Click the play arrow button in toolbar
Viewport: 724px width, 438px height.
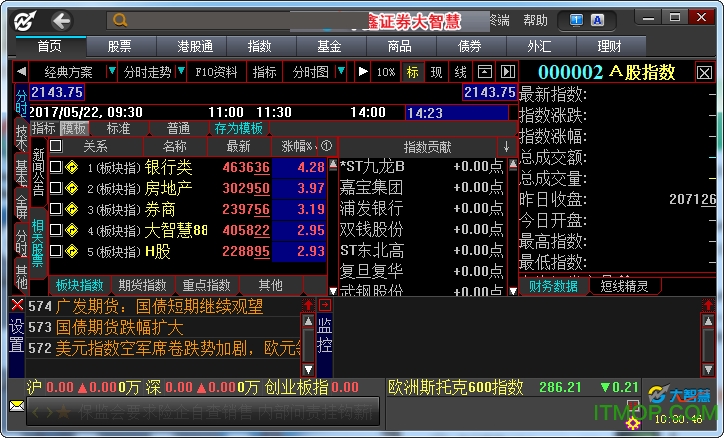click(x=363, y=72)
